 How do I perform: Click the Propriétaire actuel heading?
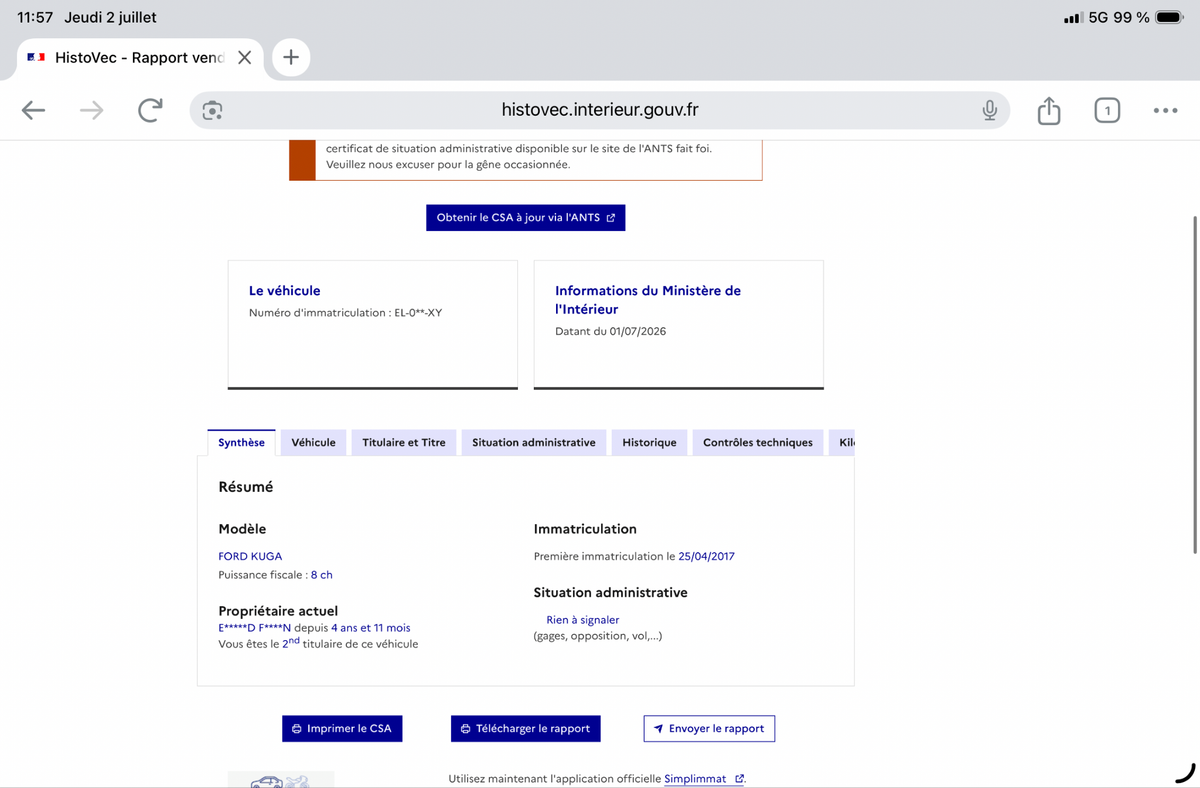(278, 611)
